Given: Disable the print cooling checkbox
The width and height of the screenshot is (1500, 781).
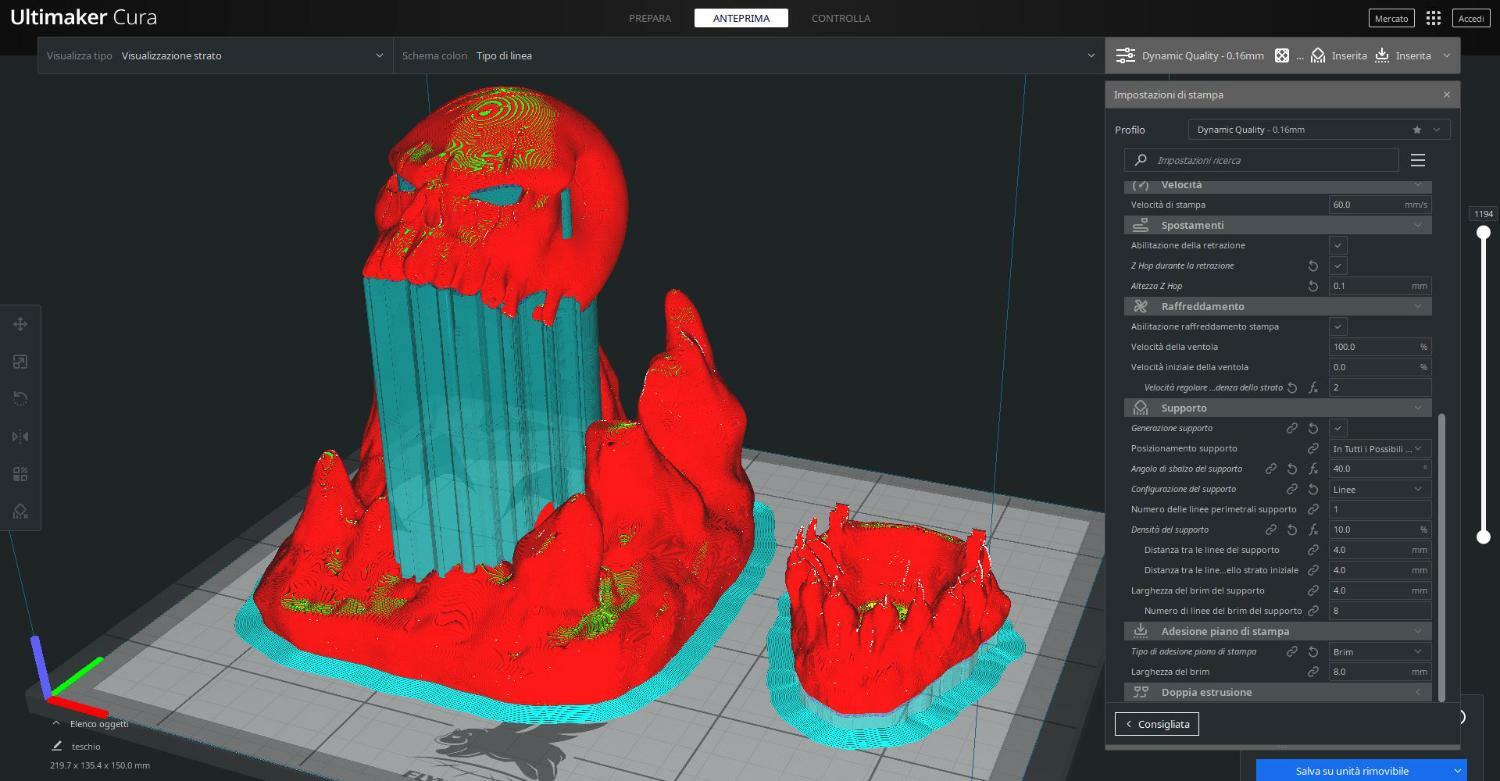Looking at the screenshot, I should pyautogui.click(x=1338, y=326).
